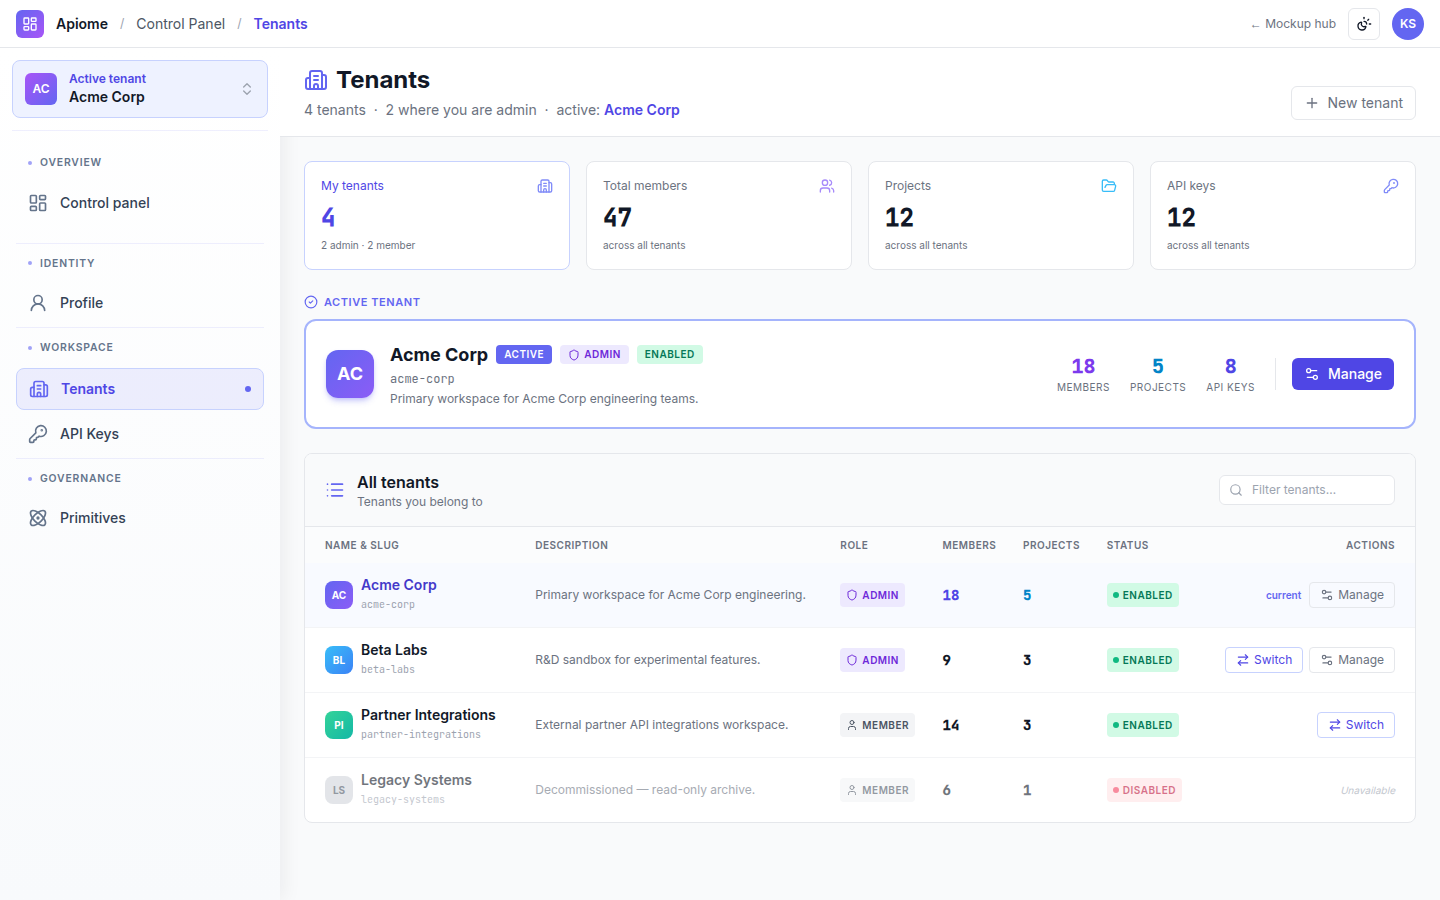Click the NAME & SLUG column header

tap(362, 545)
